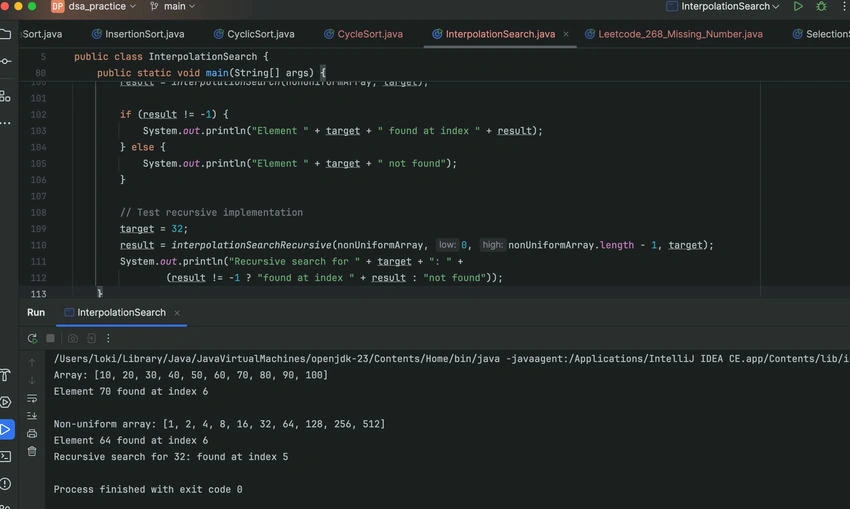
Task: Click the 'if (result != -1)' statement
Action: (174, 114)
